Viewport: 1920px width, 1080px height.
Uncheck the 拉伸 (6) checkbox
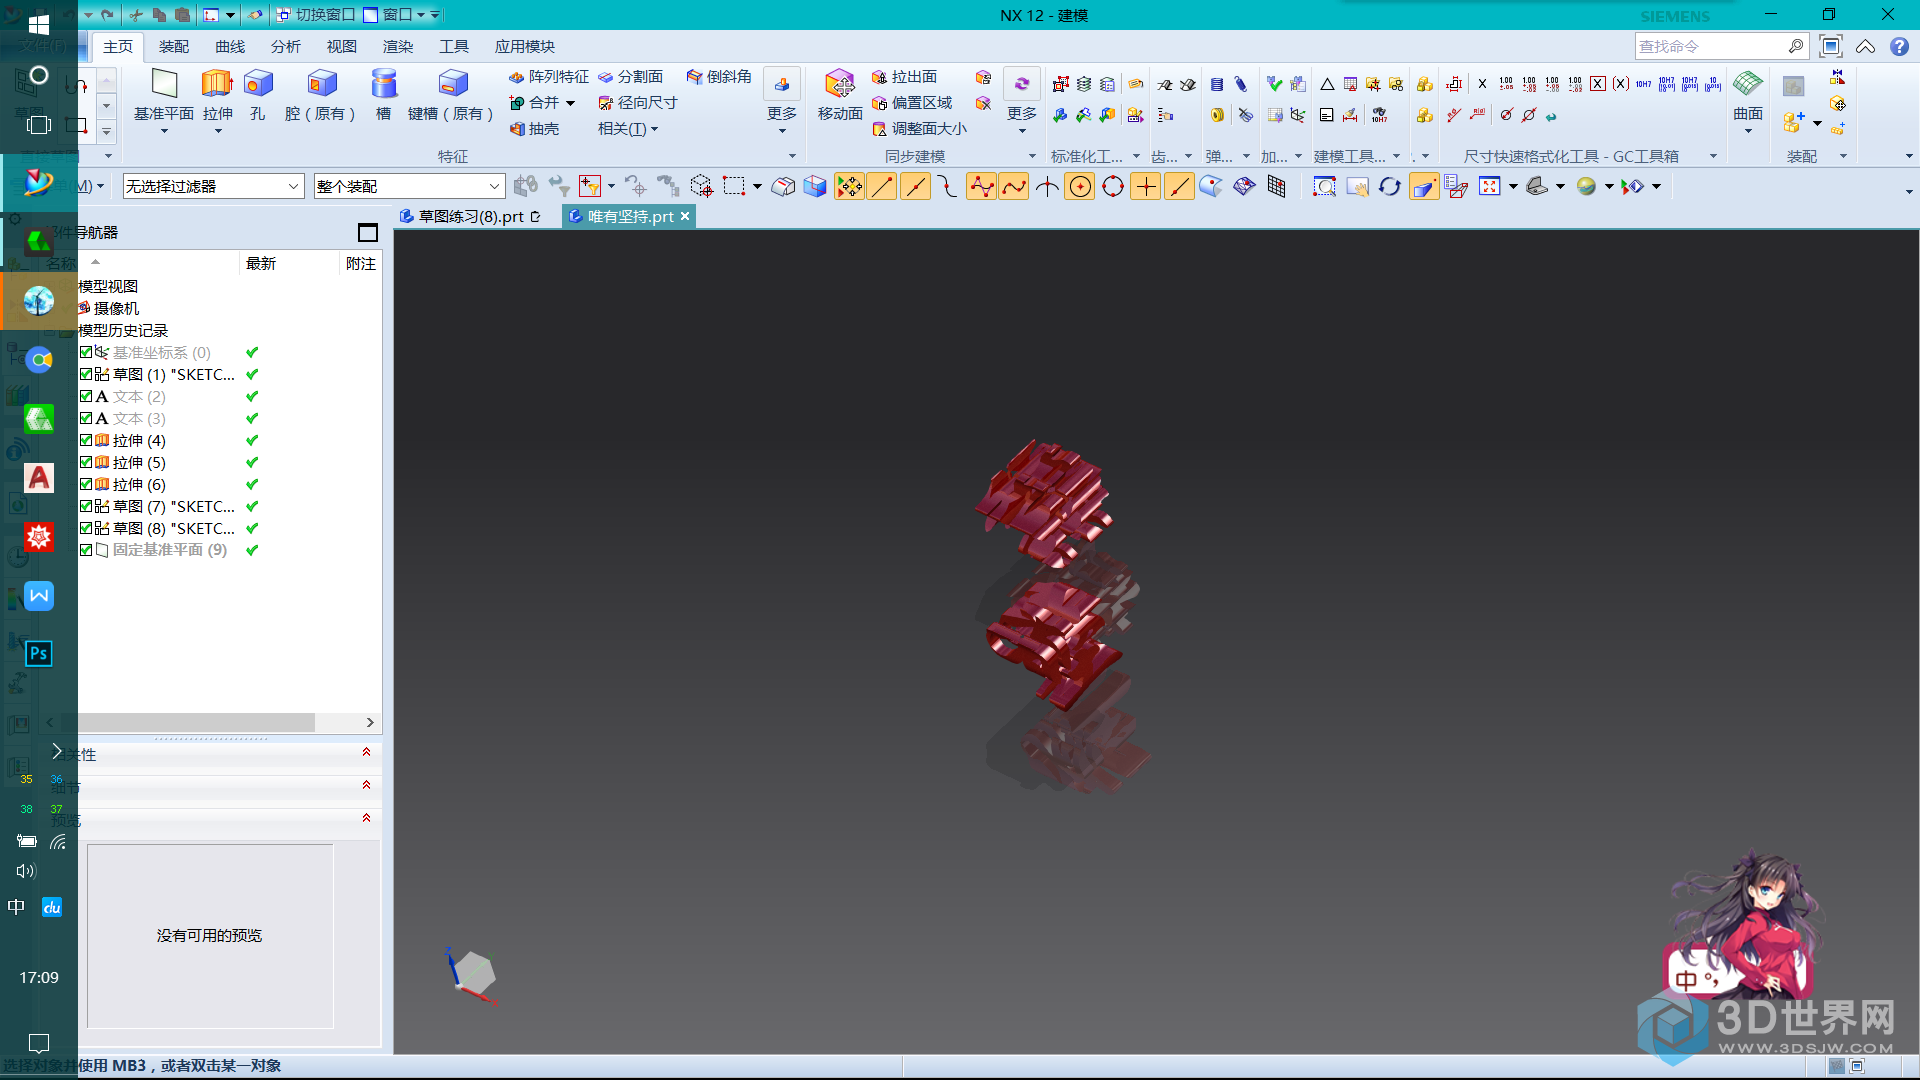(86, 484)
